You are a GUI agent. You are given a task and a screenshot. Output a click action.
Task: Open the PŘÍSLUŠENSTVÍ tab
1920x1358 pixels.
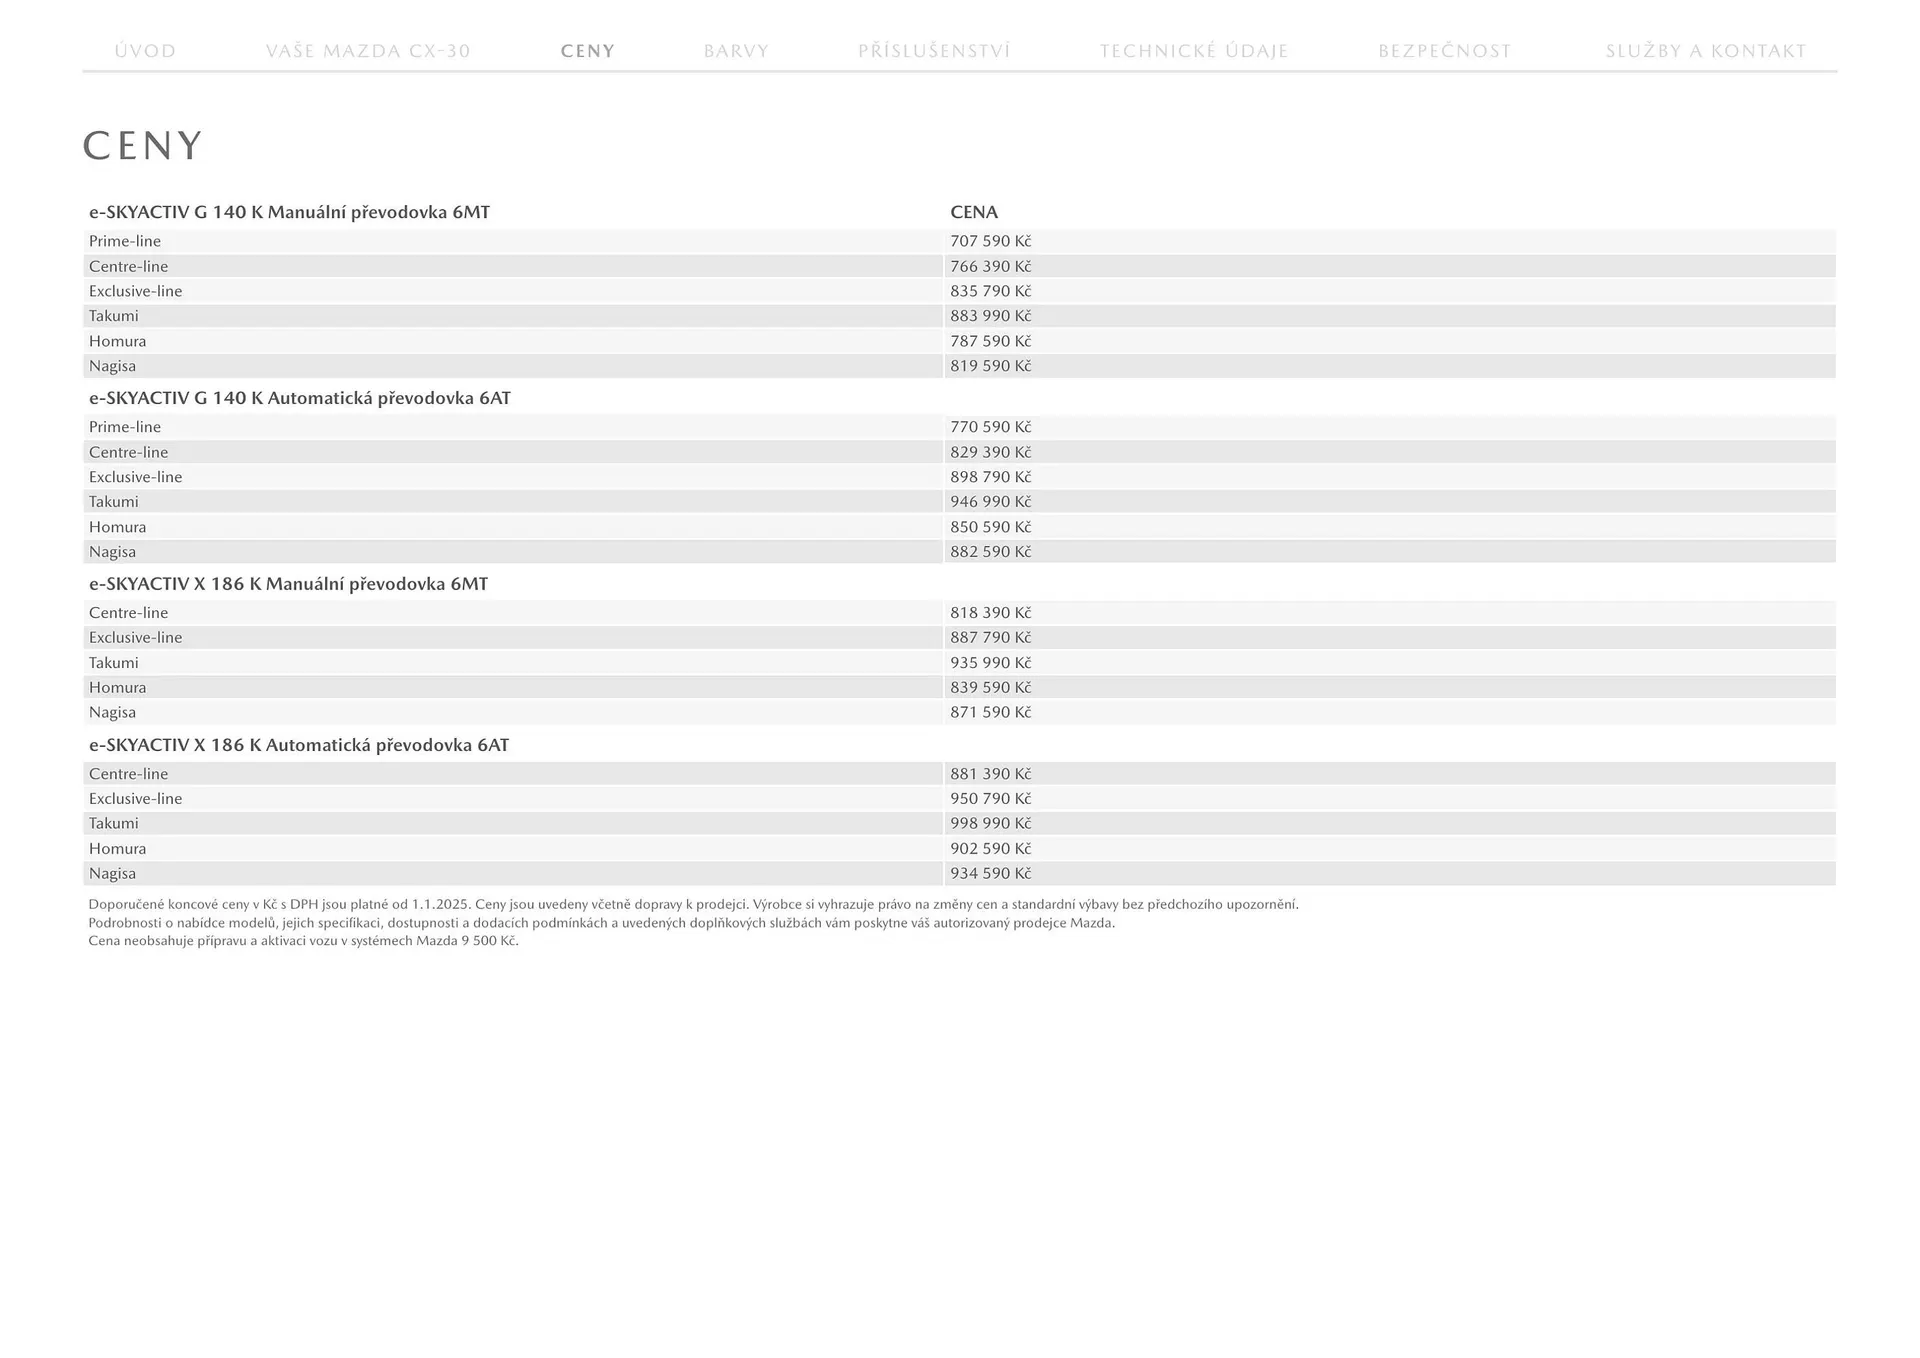tap(934, 51)
